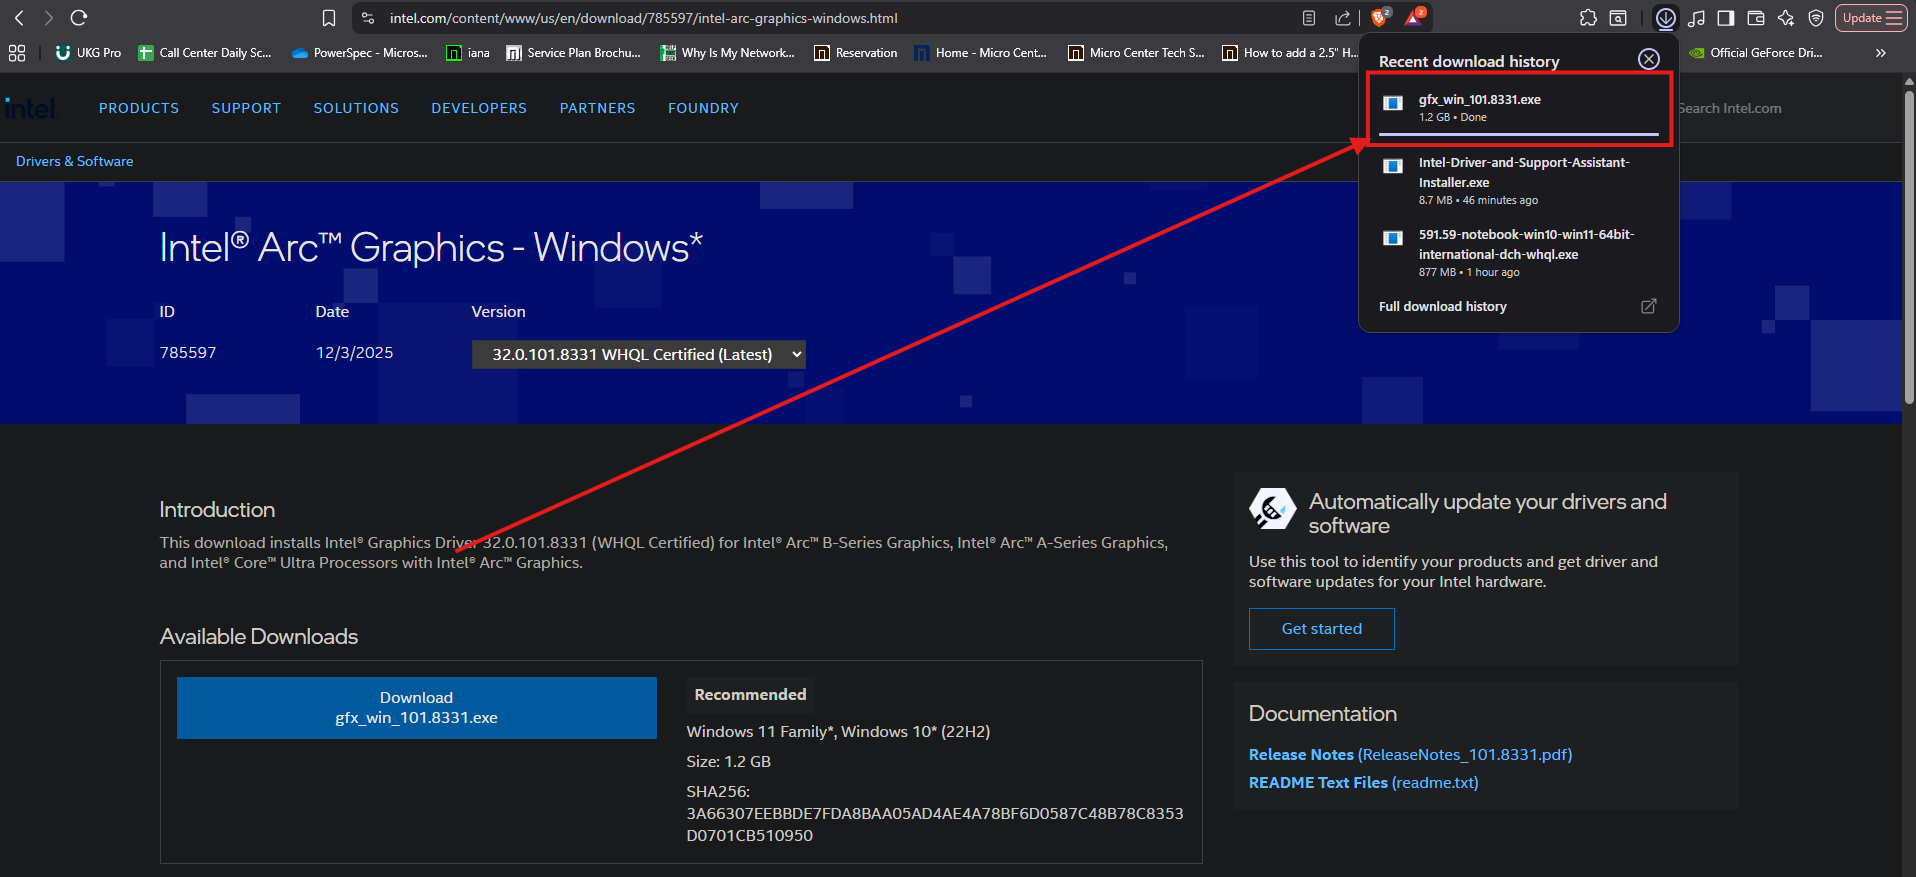1916x877 pixels.
Task: Click the address bar URL
Action: 643,18
